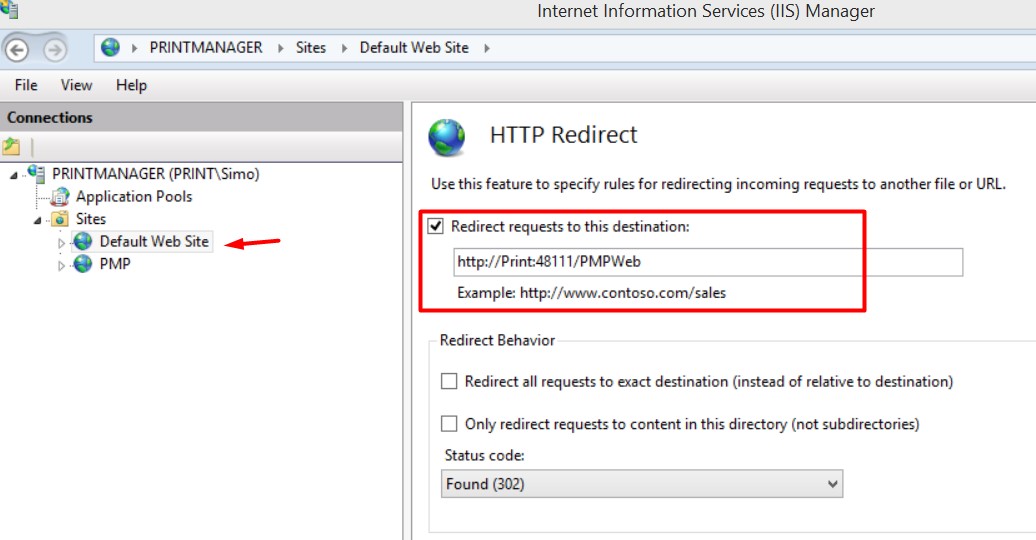Screen dimensions: 1036x540
Task: Open the Status code Found (302) dropdown
Action: pos(642,484)
